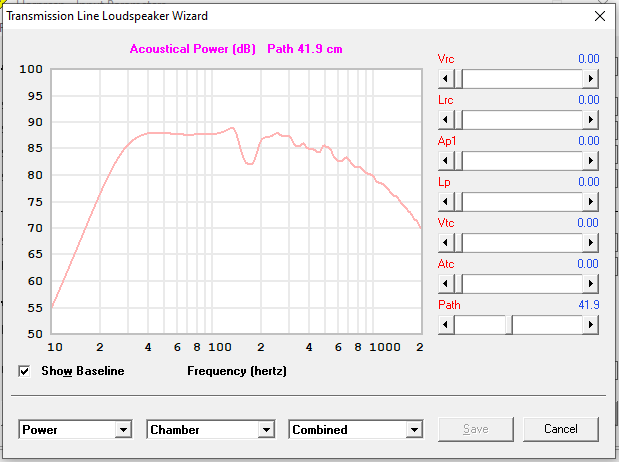Uncheck the Show Baseline checkbox

[x=24, y=371]
